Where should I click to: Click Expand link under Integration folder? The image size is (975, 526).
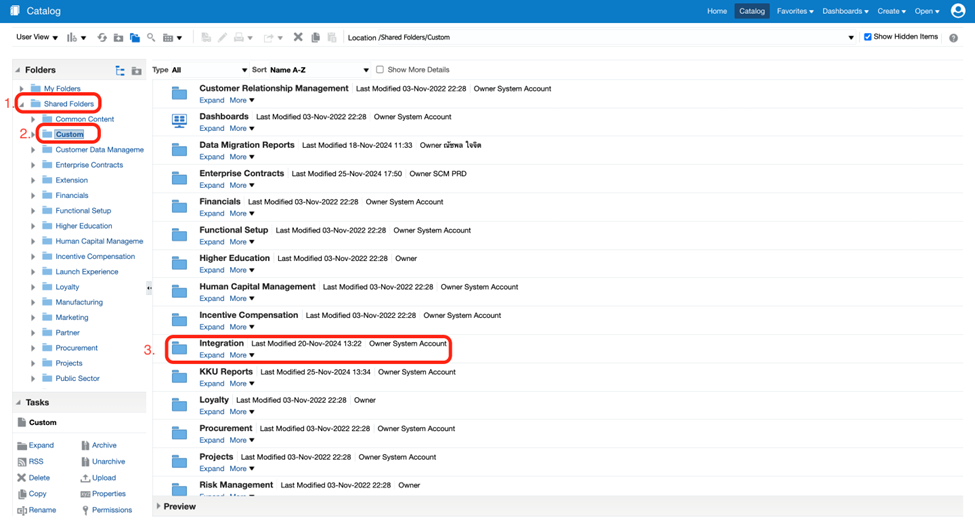coord(211,355)
